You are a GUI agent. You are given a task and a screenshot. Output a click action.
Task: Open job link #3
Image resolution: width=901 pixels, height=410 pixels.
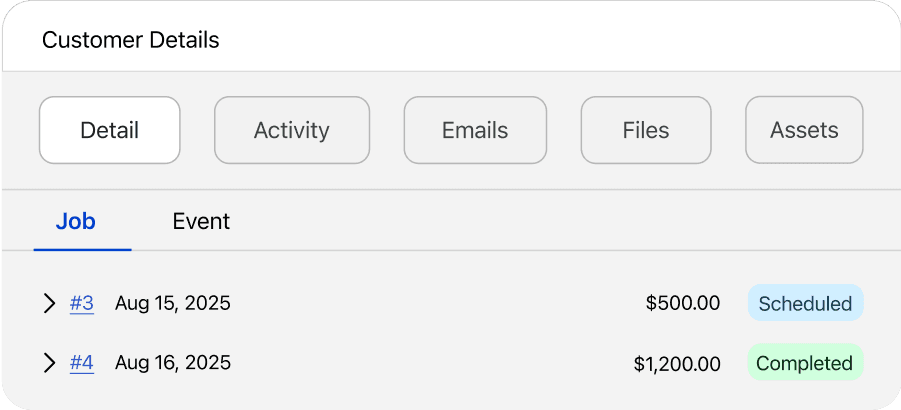[x=82, y=303]
